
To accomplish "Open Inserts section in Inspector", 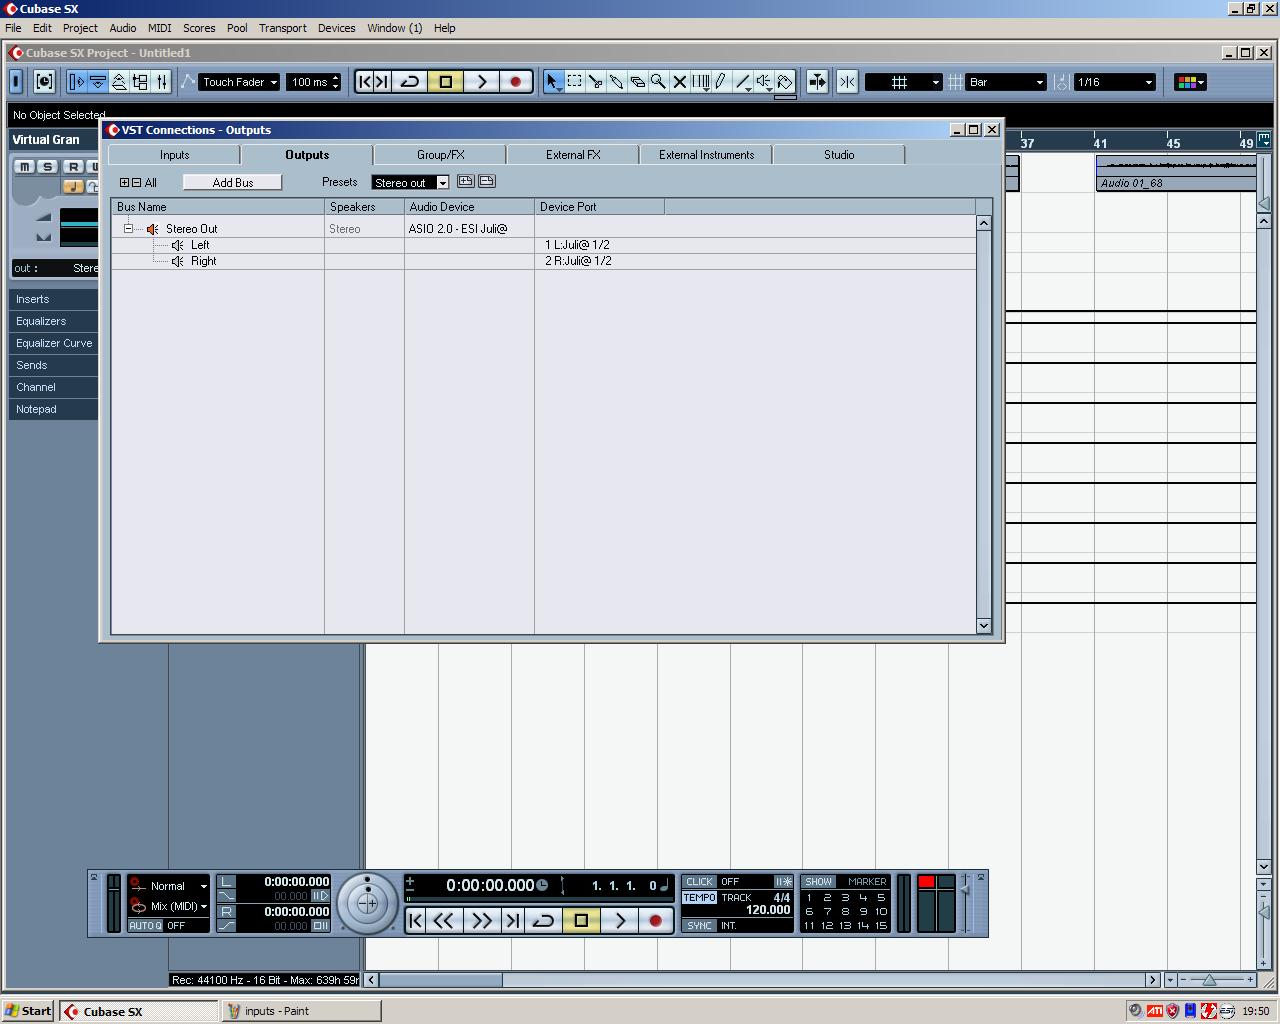I will [53, 299].
